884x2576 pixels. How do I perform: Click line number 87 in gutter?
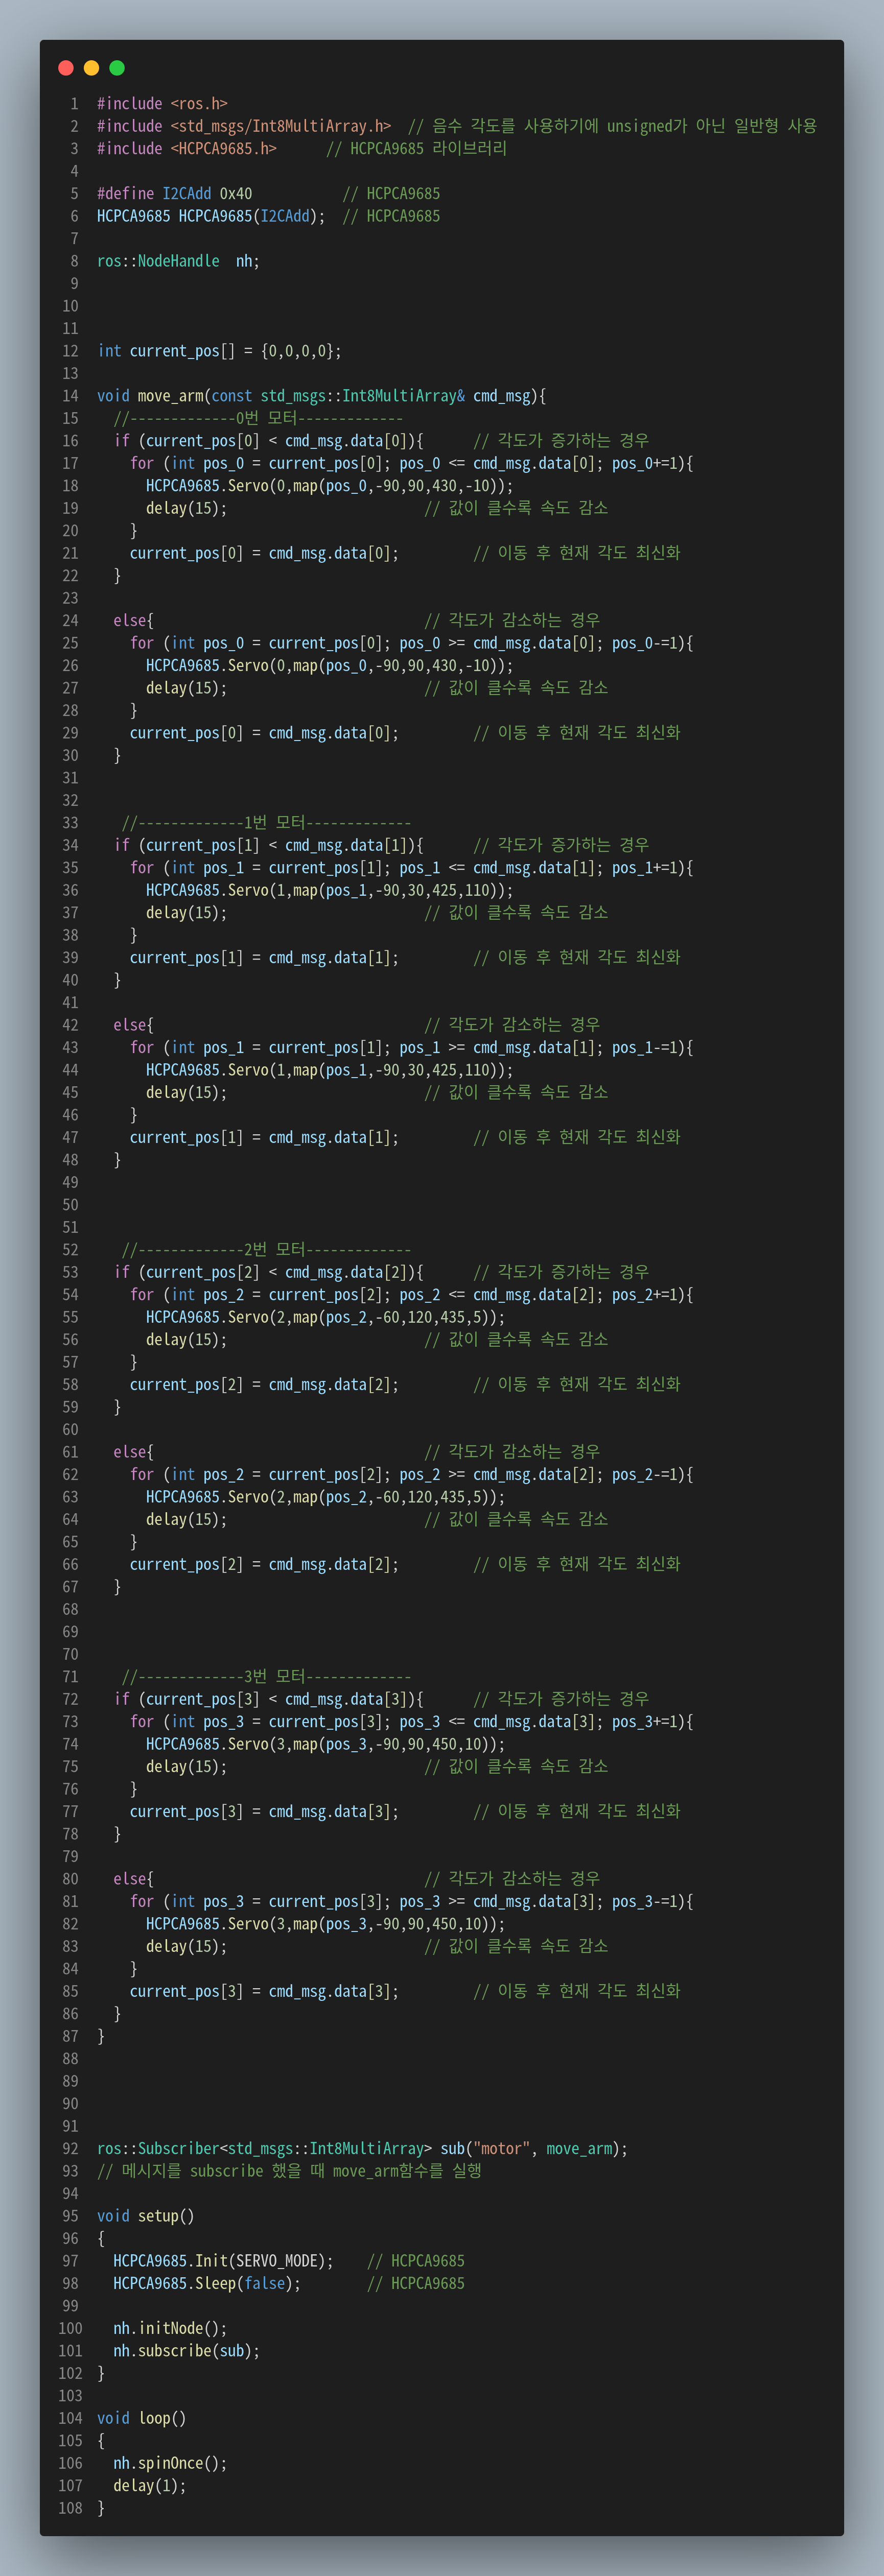(x=71, y=2037)
